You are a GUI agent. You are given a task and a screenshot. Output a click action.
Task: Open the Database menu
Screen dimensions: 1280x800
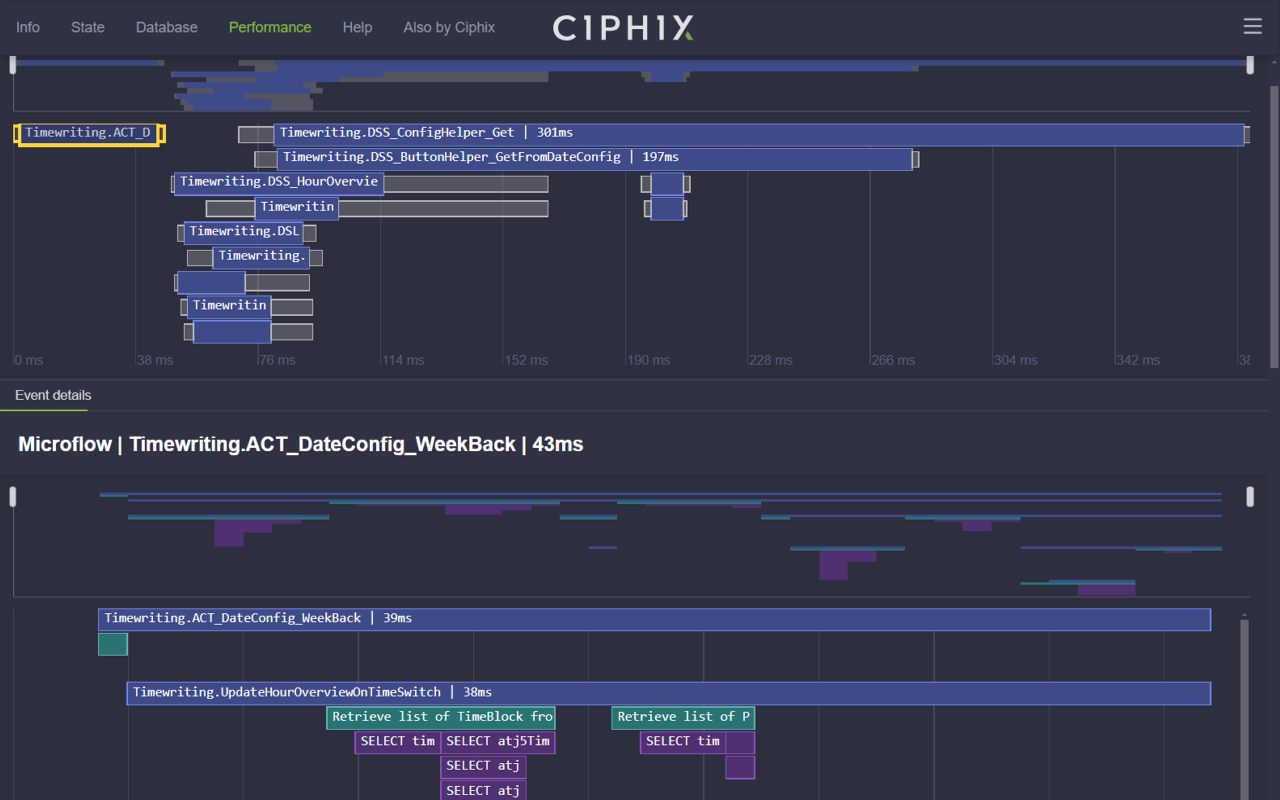[166, 27]
